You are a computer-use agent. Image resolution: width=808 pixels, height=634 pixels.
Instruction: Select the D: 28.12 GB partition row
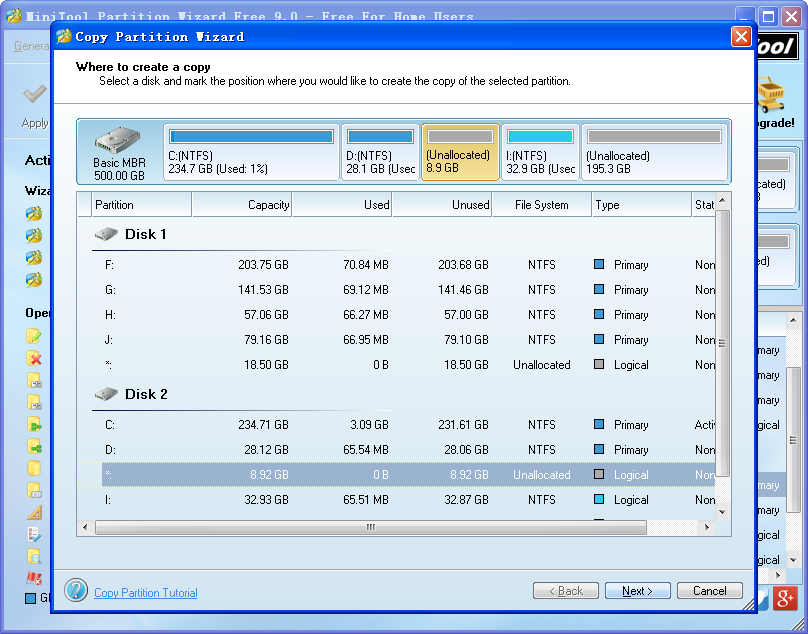tap(396, 450)
